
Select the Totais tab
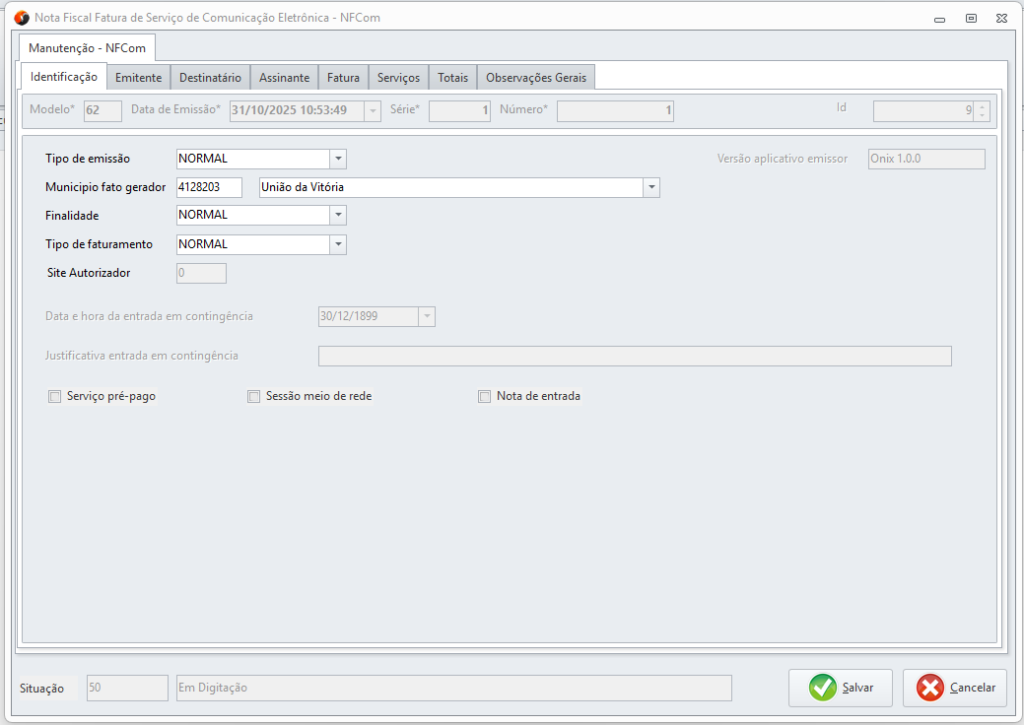tap(452, 78)
